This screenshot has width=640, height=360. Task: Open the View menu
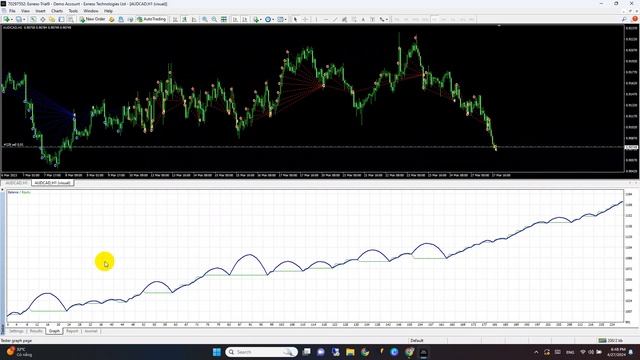tap(25, 11)
